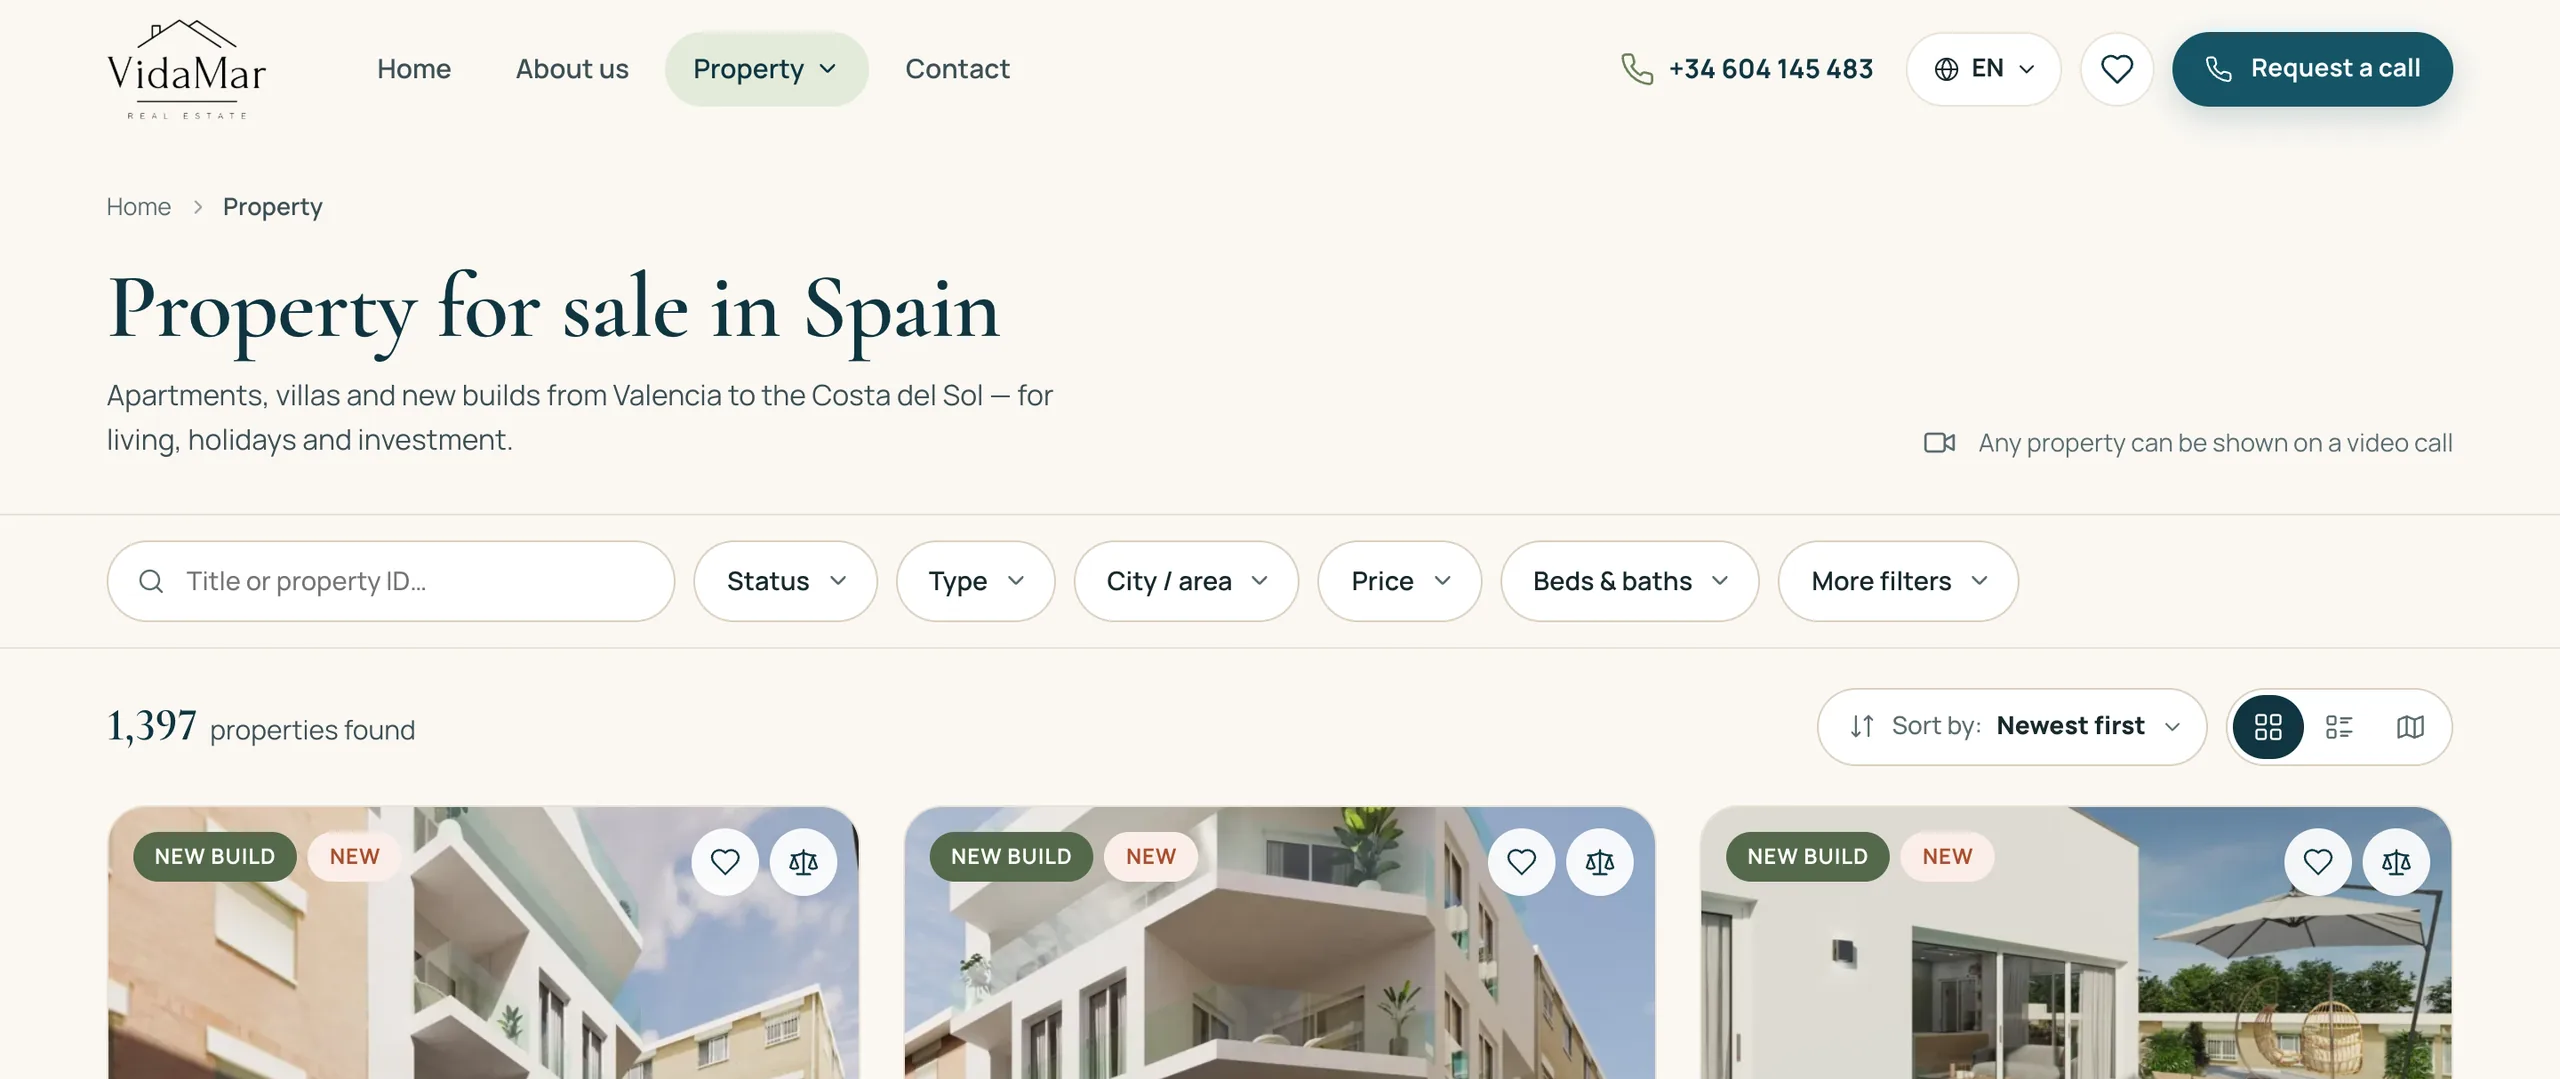The height and width of the screenshot is (1079, 2560).
Task: Open the Contact page
Action: coord(957,69)
